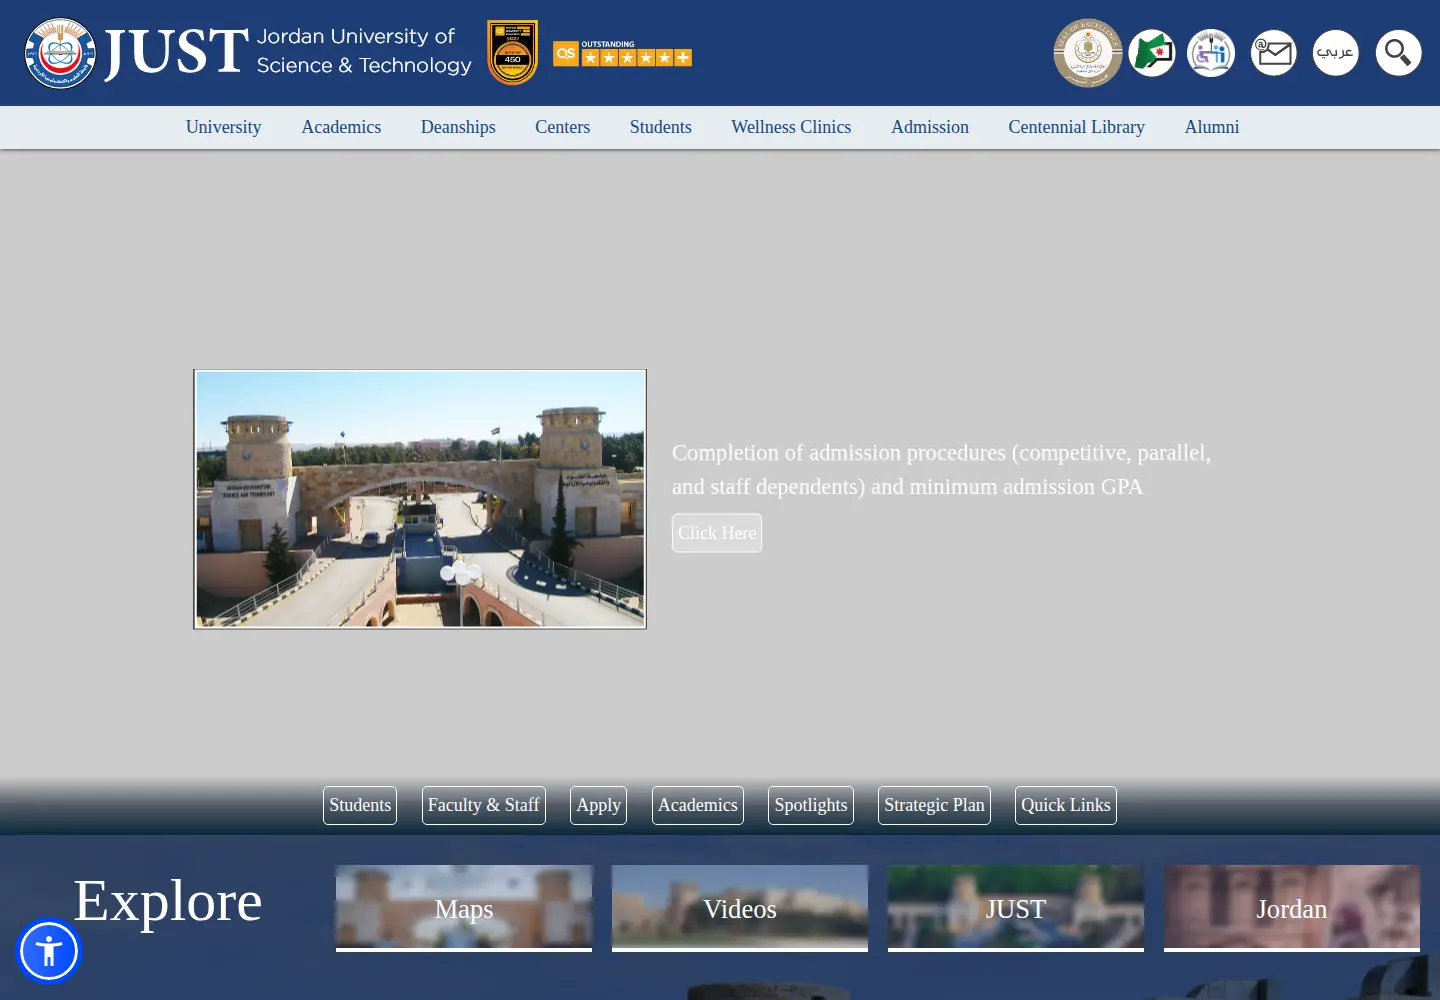Open the Jordan explore tile
The width and height of the screenshot is (1440, 1000).
1292,908
